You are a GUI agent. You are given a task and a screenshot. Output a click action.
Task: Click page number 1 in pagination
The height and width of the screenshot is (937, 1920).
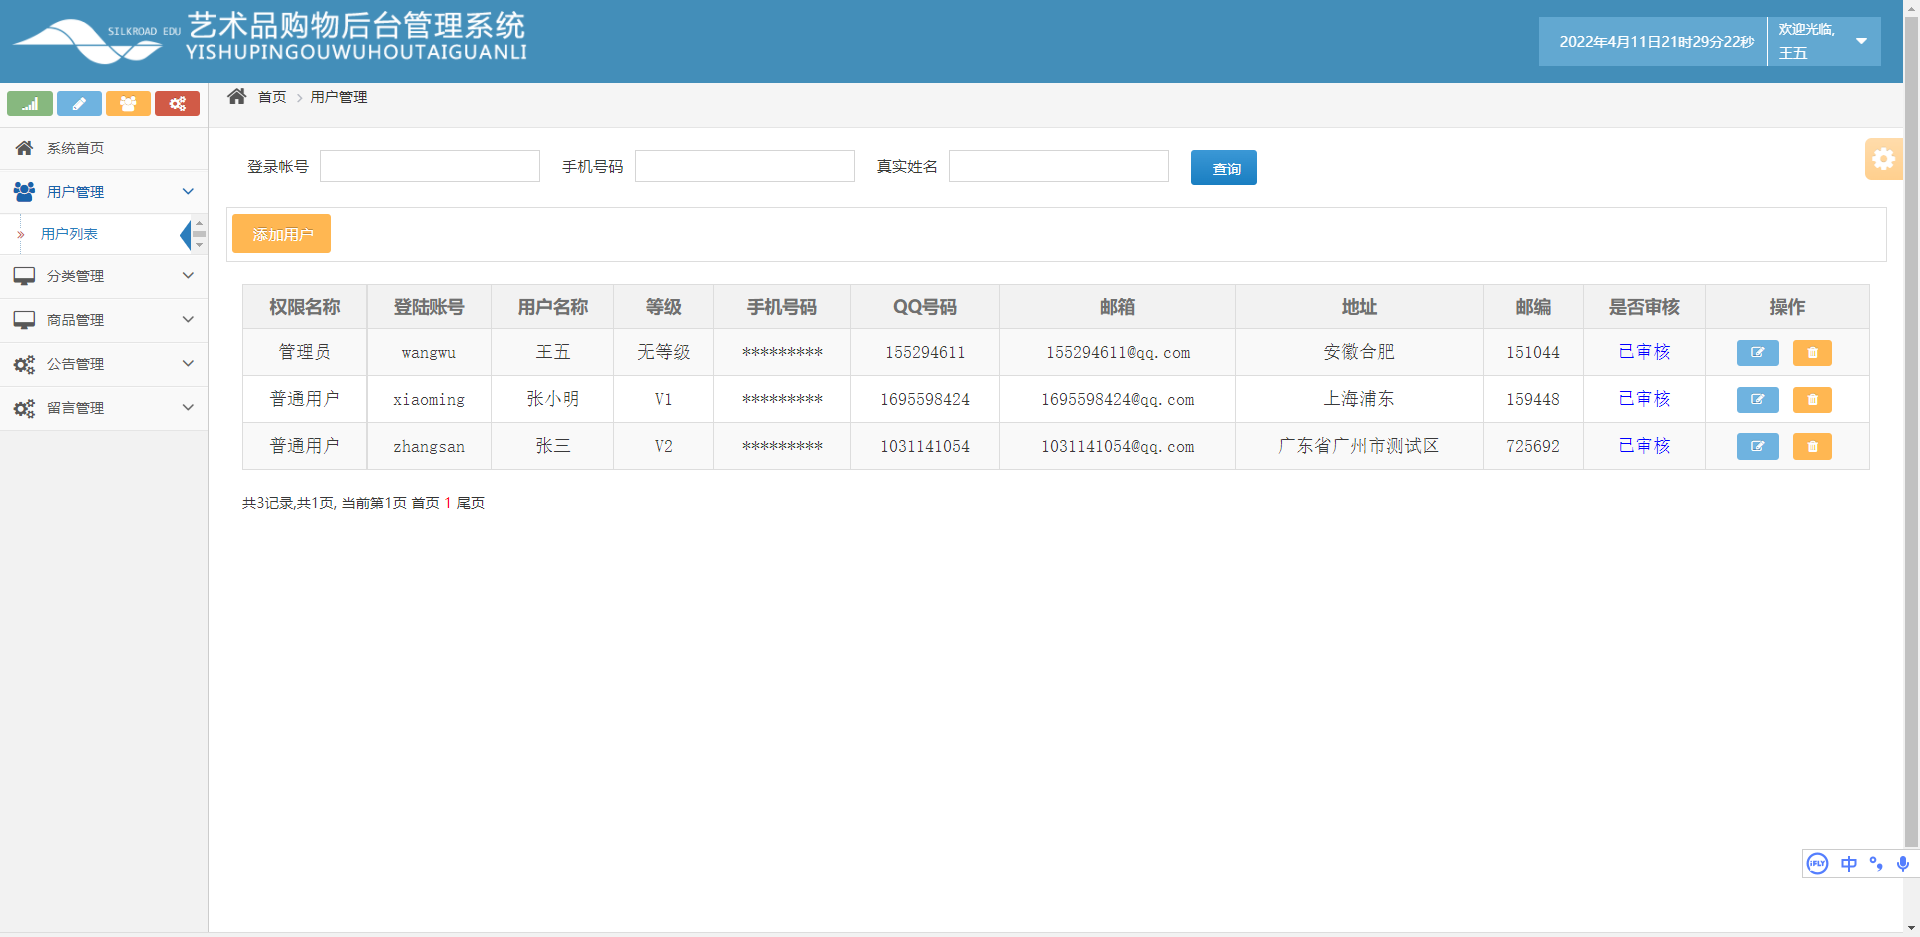(x=448, y=503)
